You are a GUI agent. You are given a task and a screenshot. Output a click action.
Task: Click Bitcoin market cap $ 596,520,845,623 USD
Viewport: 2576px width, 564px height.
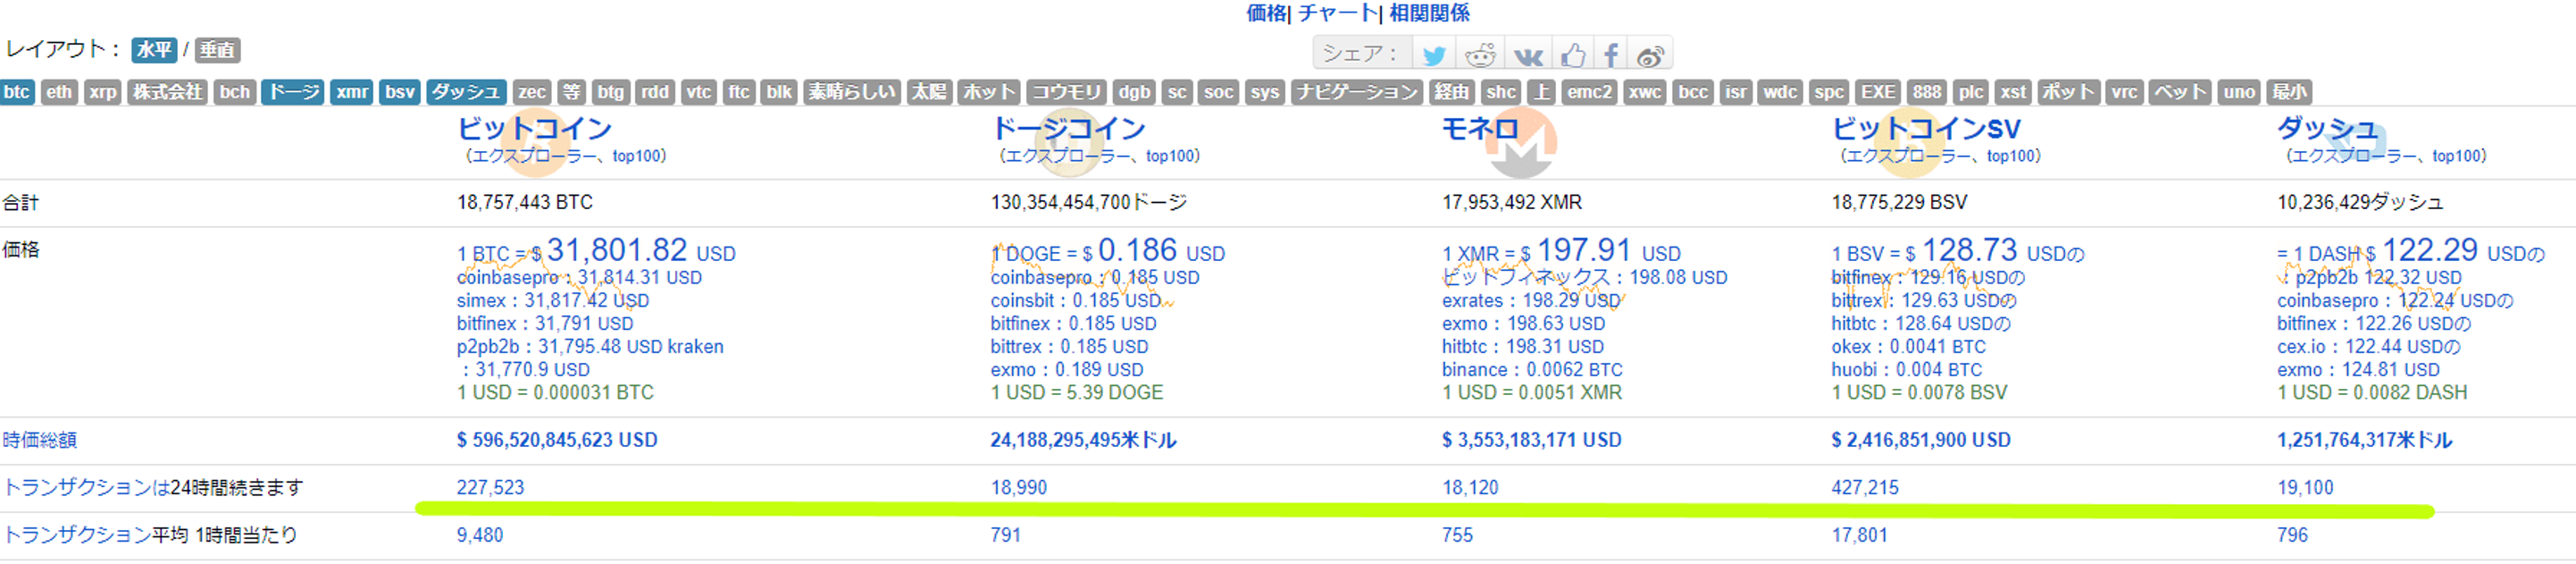(x=557, y=440)
